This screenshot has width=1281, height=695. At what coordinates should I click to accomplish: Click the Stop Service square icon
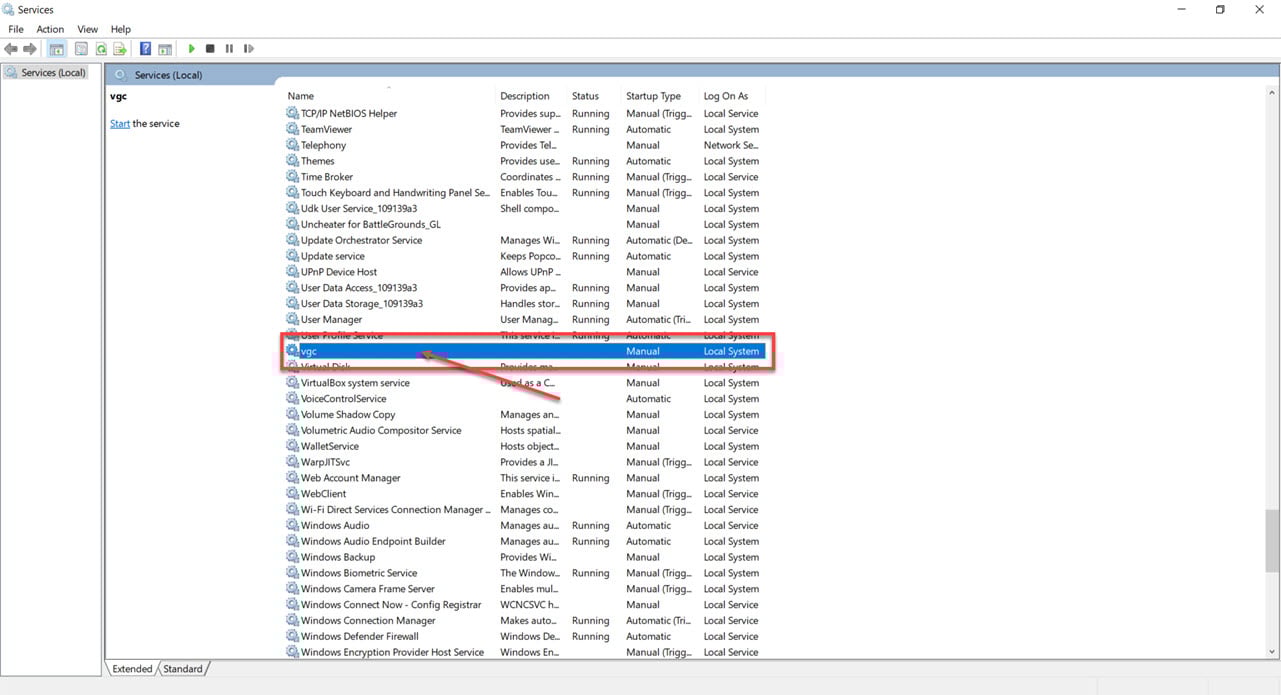pyautogui.click(x=210, y=49)
